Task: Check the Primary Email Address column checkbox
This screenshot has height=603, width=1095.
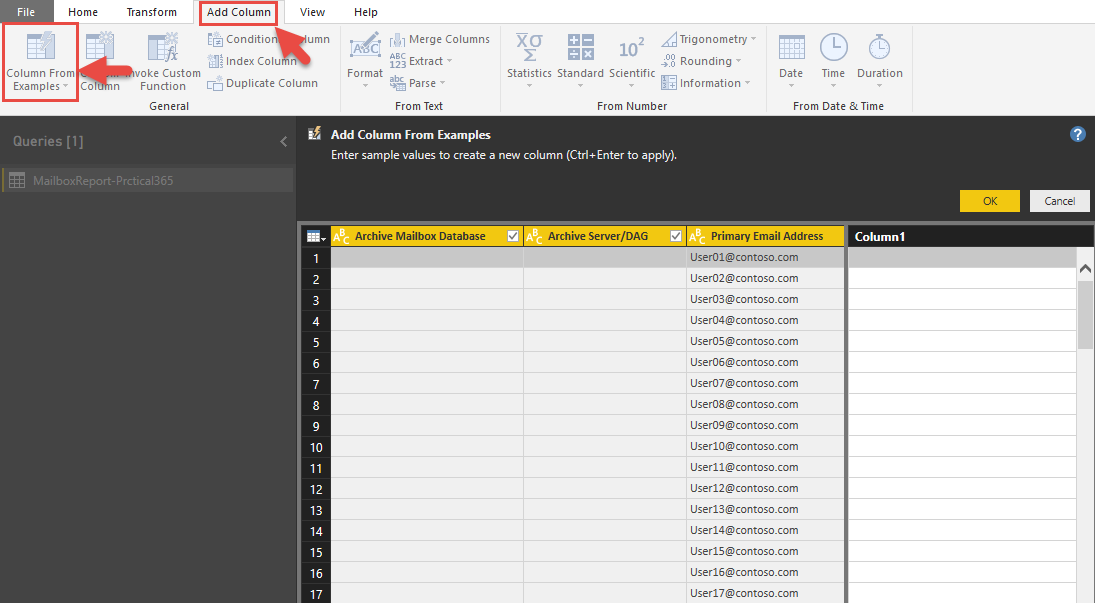Action: (837, 235)
